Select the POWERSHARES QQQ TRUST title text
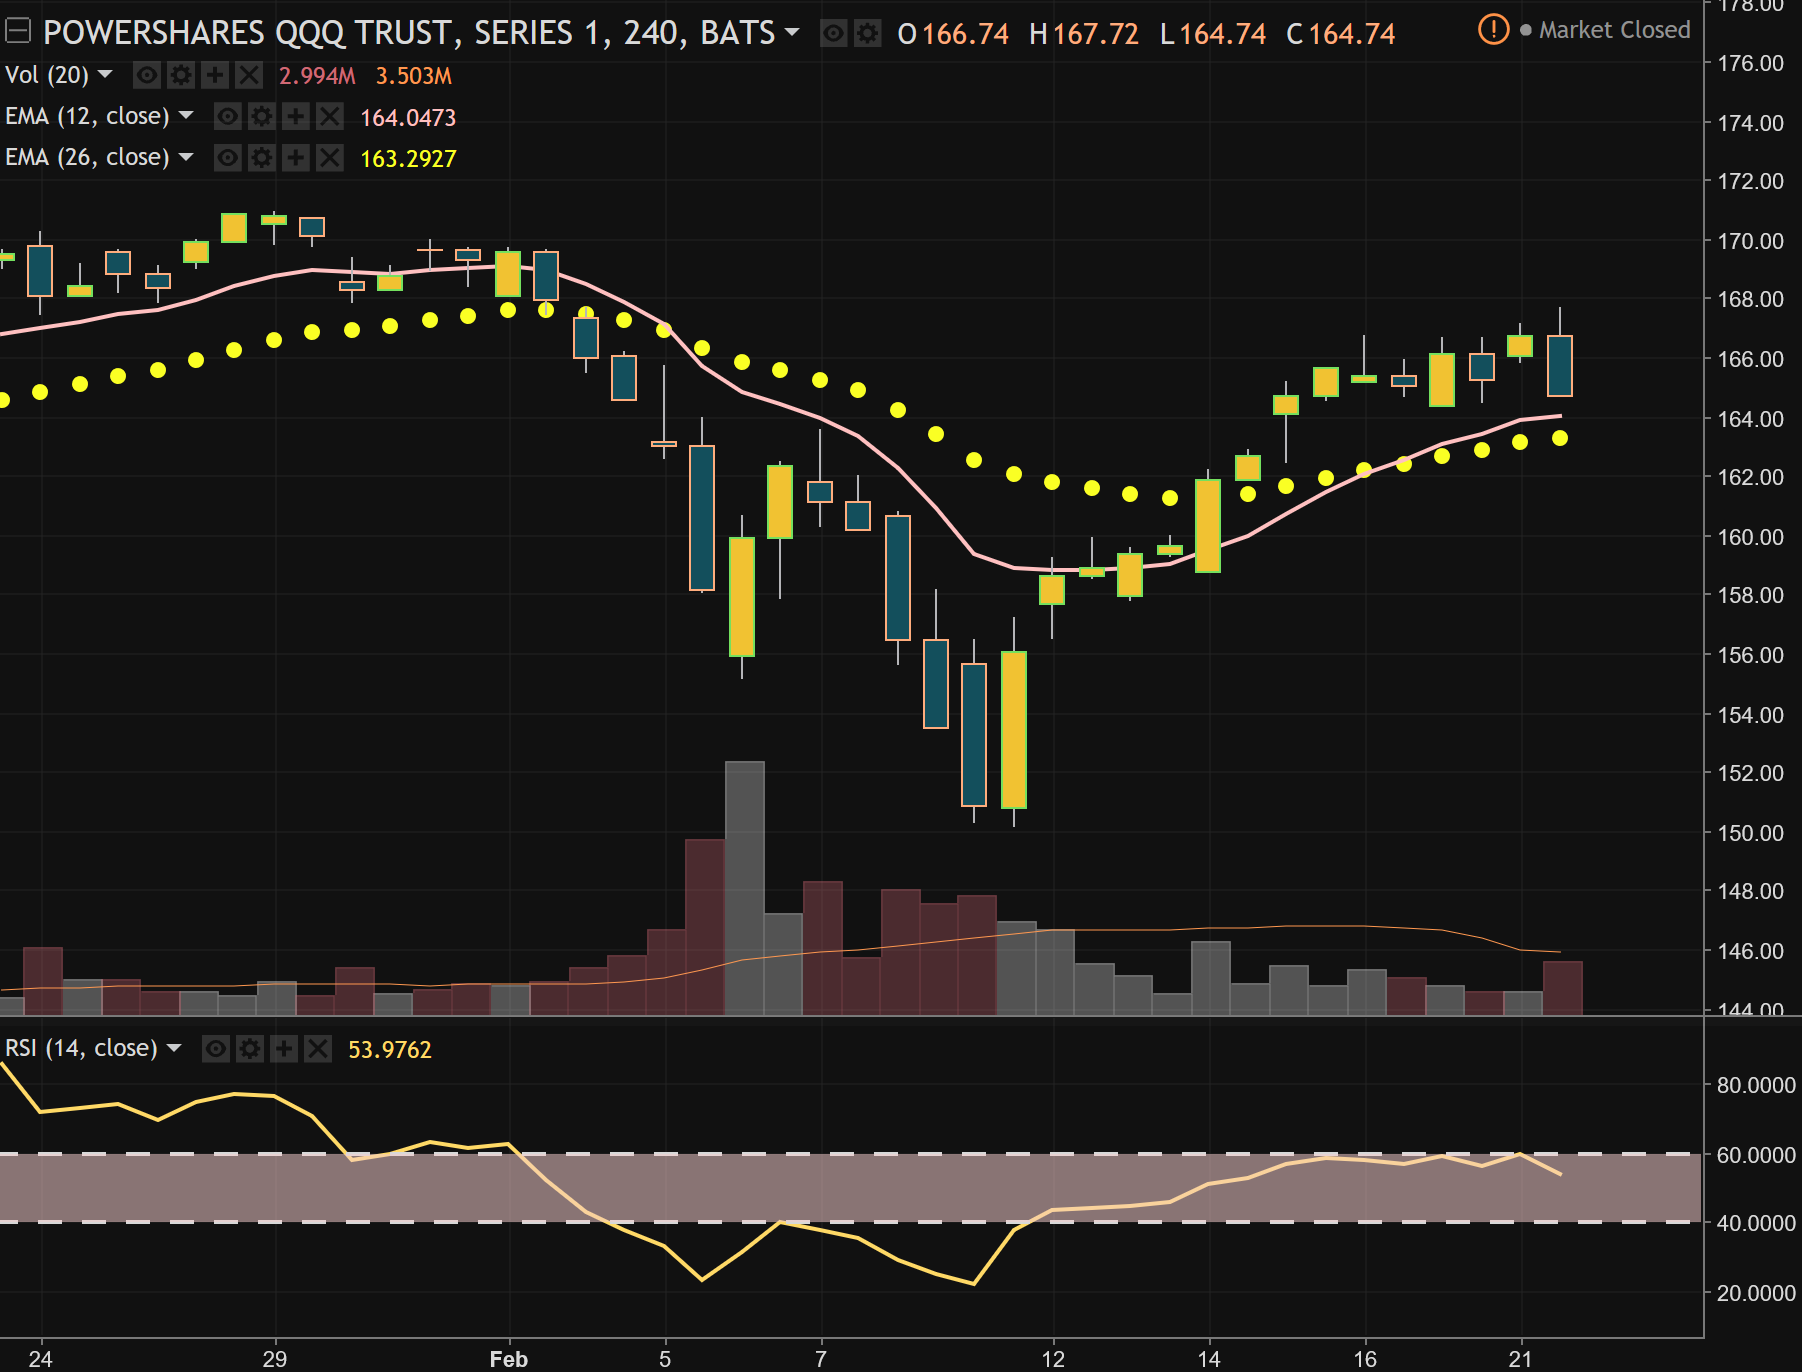Viewport: 1802px width, 1372px height. pyautogui.click(x=409, y=33)
